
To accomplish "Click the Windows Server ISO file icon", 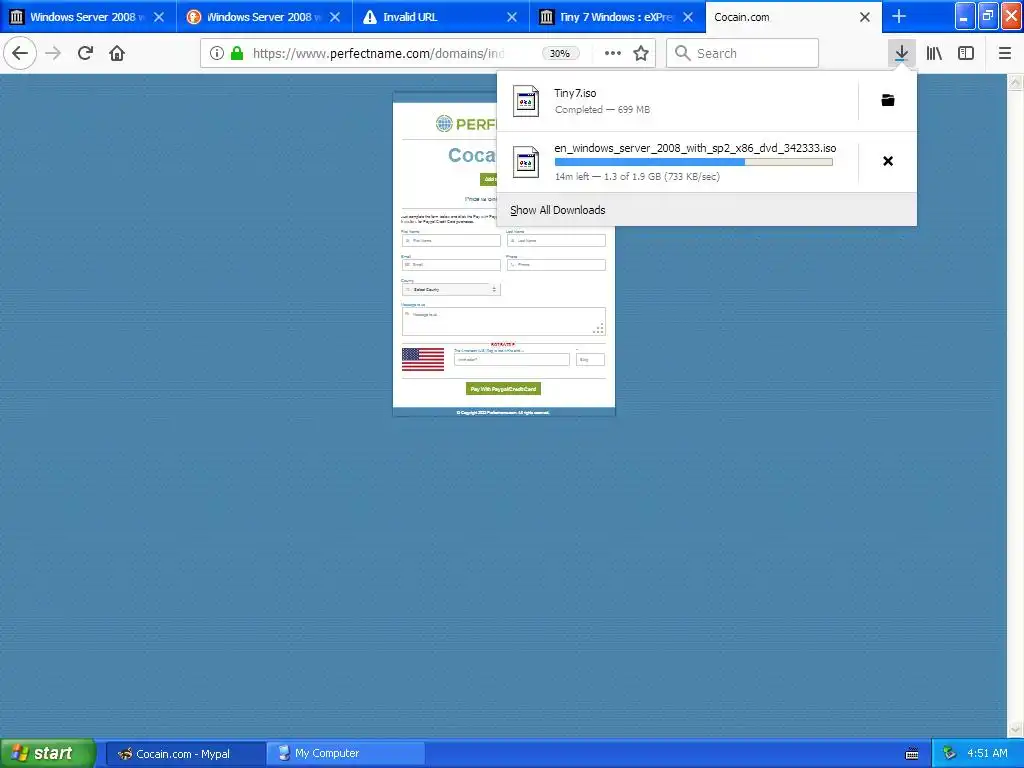I will pyautogui.click(x=526, y=162).
